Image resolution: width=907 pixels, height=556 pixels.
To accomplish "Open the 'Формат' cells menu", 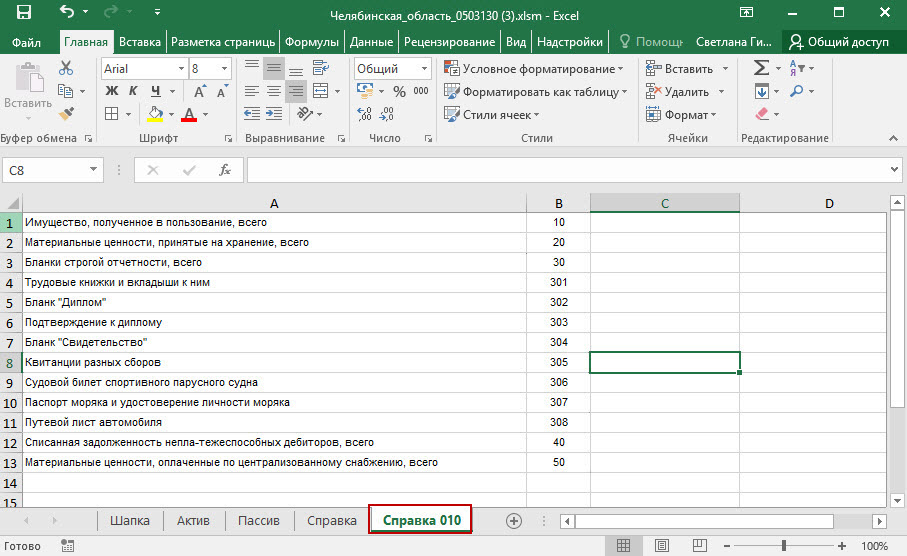I will click(681, 115).
